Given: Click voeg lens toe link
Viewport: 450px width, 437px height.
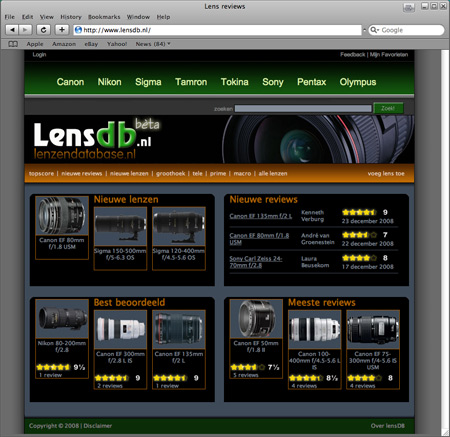Looking at the screenshot, I should [386, 174].
